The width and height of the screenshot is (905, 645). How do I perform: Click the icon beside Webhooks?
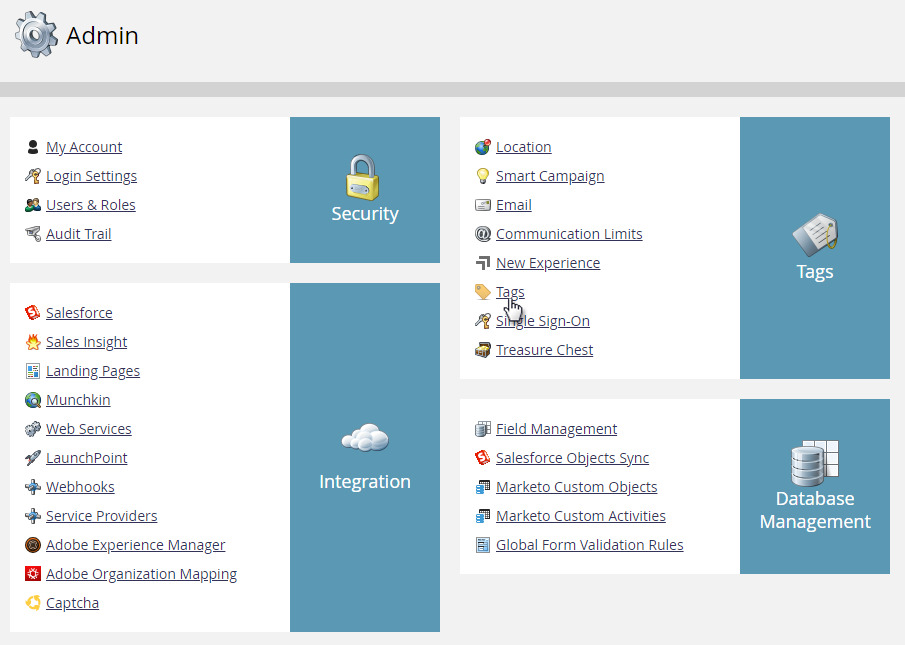coord(33,487)
